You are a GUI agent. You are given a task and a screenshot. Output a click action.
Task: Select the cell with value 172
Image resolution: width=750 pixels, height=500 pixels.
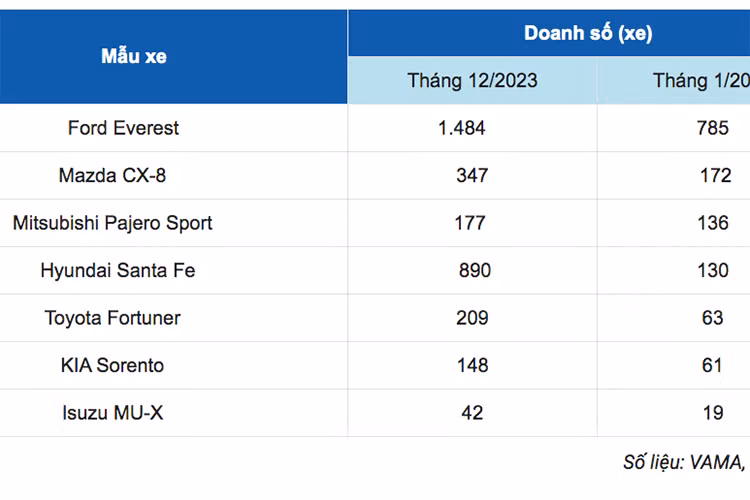pyautogui.click(x=713, y=176)
